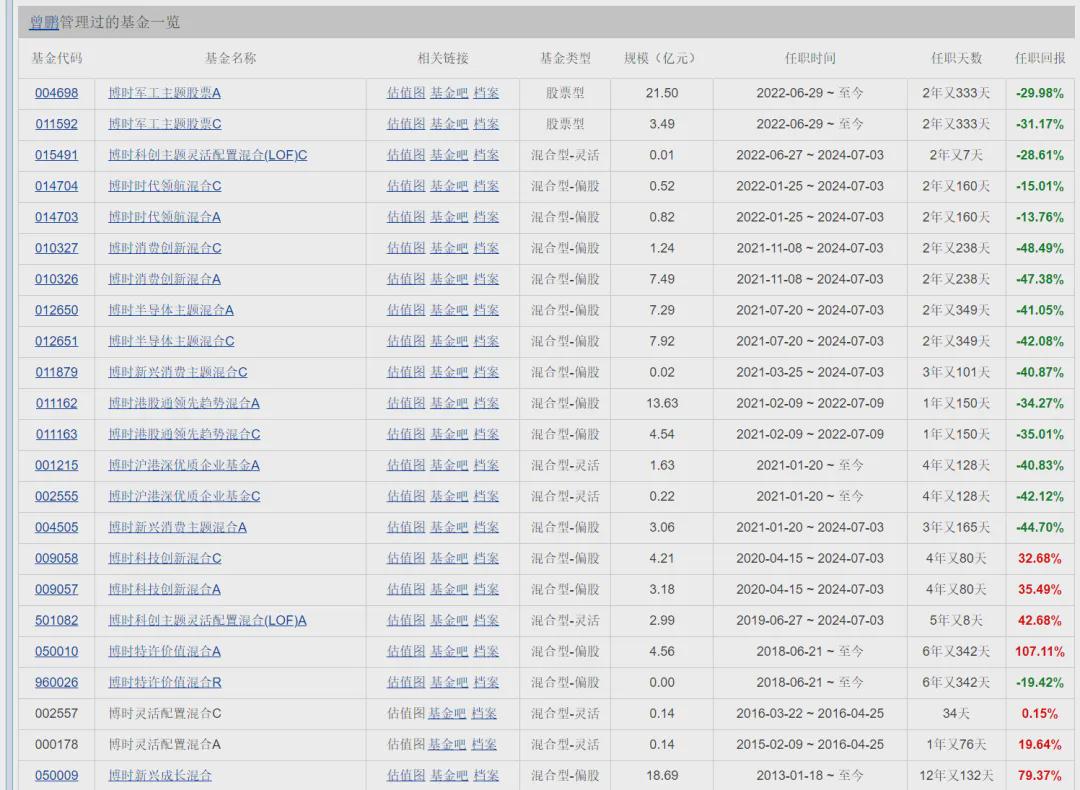The height and width of the screenshot is (790, 1080).
Task: Open fund code 015491 link
Action: coord(56,155)
